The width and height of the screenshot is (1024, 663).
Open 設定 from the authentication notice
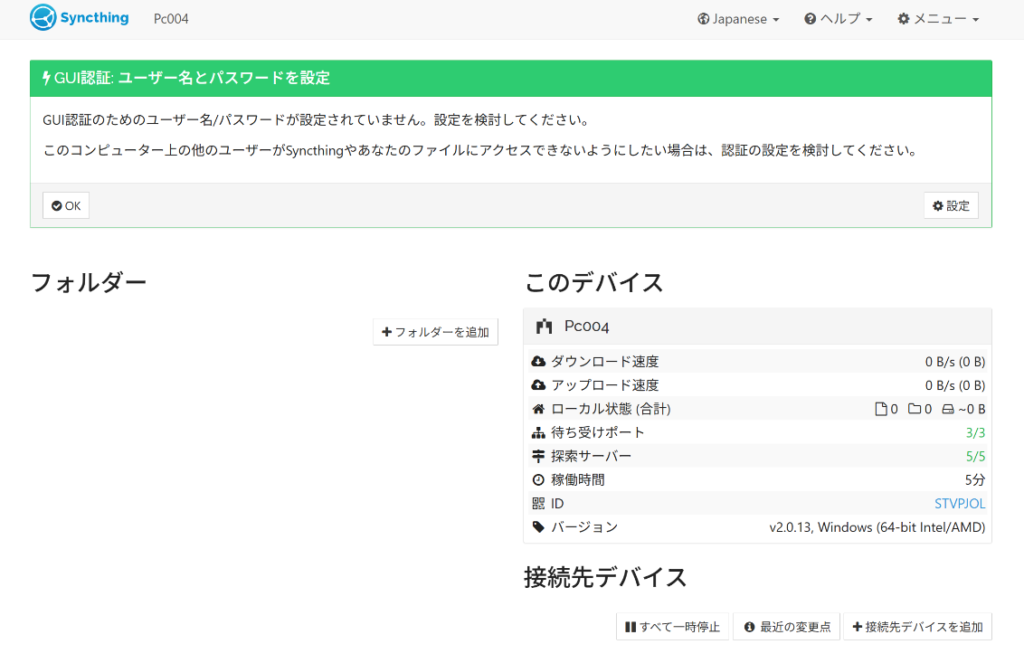pyautogui.click(x=951, y=206)
